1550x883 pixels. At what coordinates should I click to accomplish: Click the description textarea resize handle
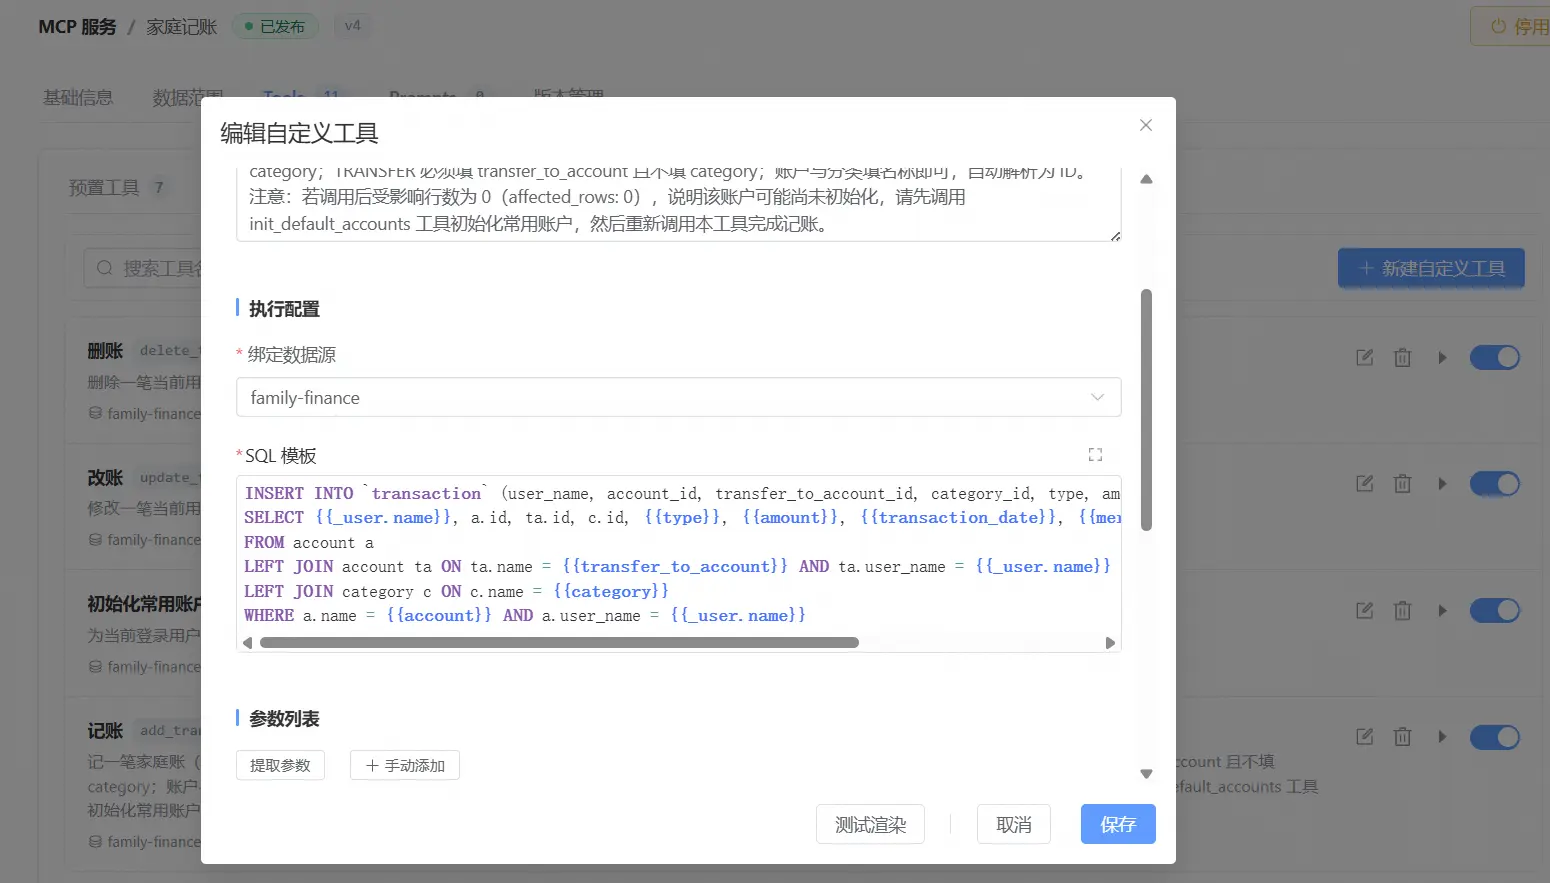coord(1115,236)
